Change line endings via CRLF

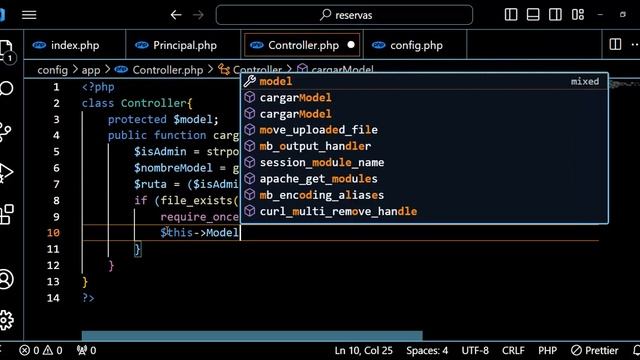[513, 351]
